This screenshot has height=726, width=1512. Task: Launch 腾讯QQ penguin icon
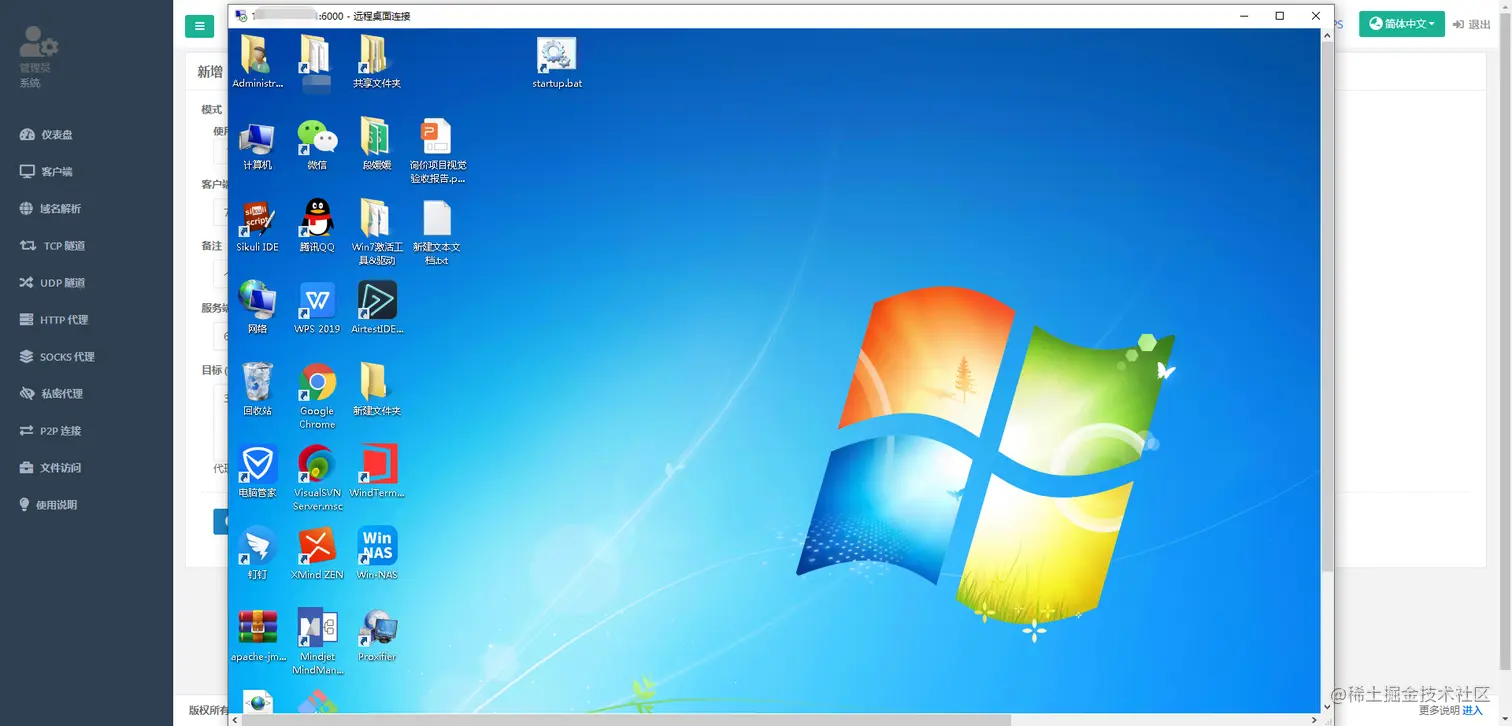coord(317,226)
